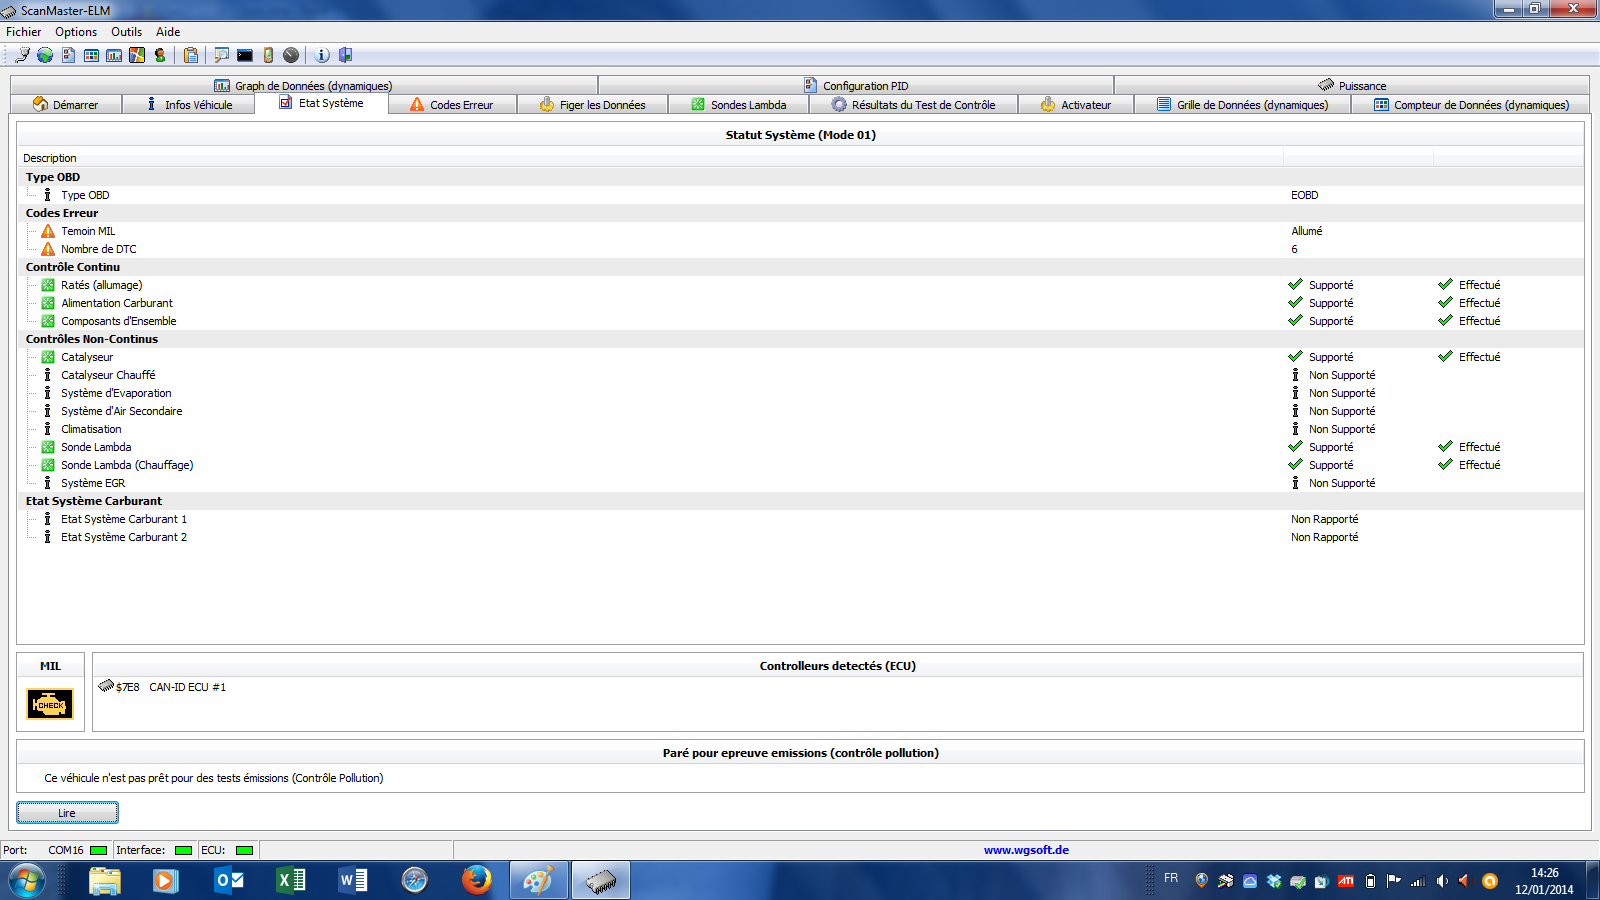Click the gauge dial toolbar icon
The width and height of the screenshot is (1600, 900).
tap(291, 55)
